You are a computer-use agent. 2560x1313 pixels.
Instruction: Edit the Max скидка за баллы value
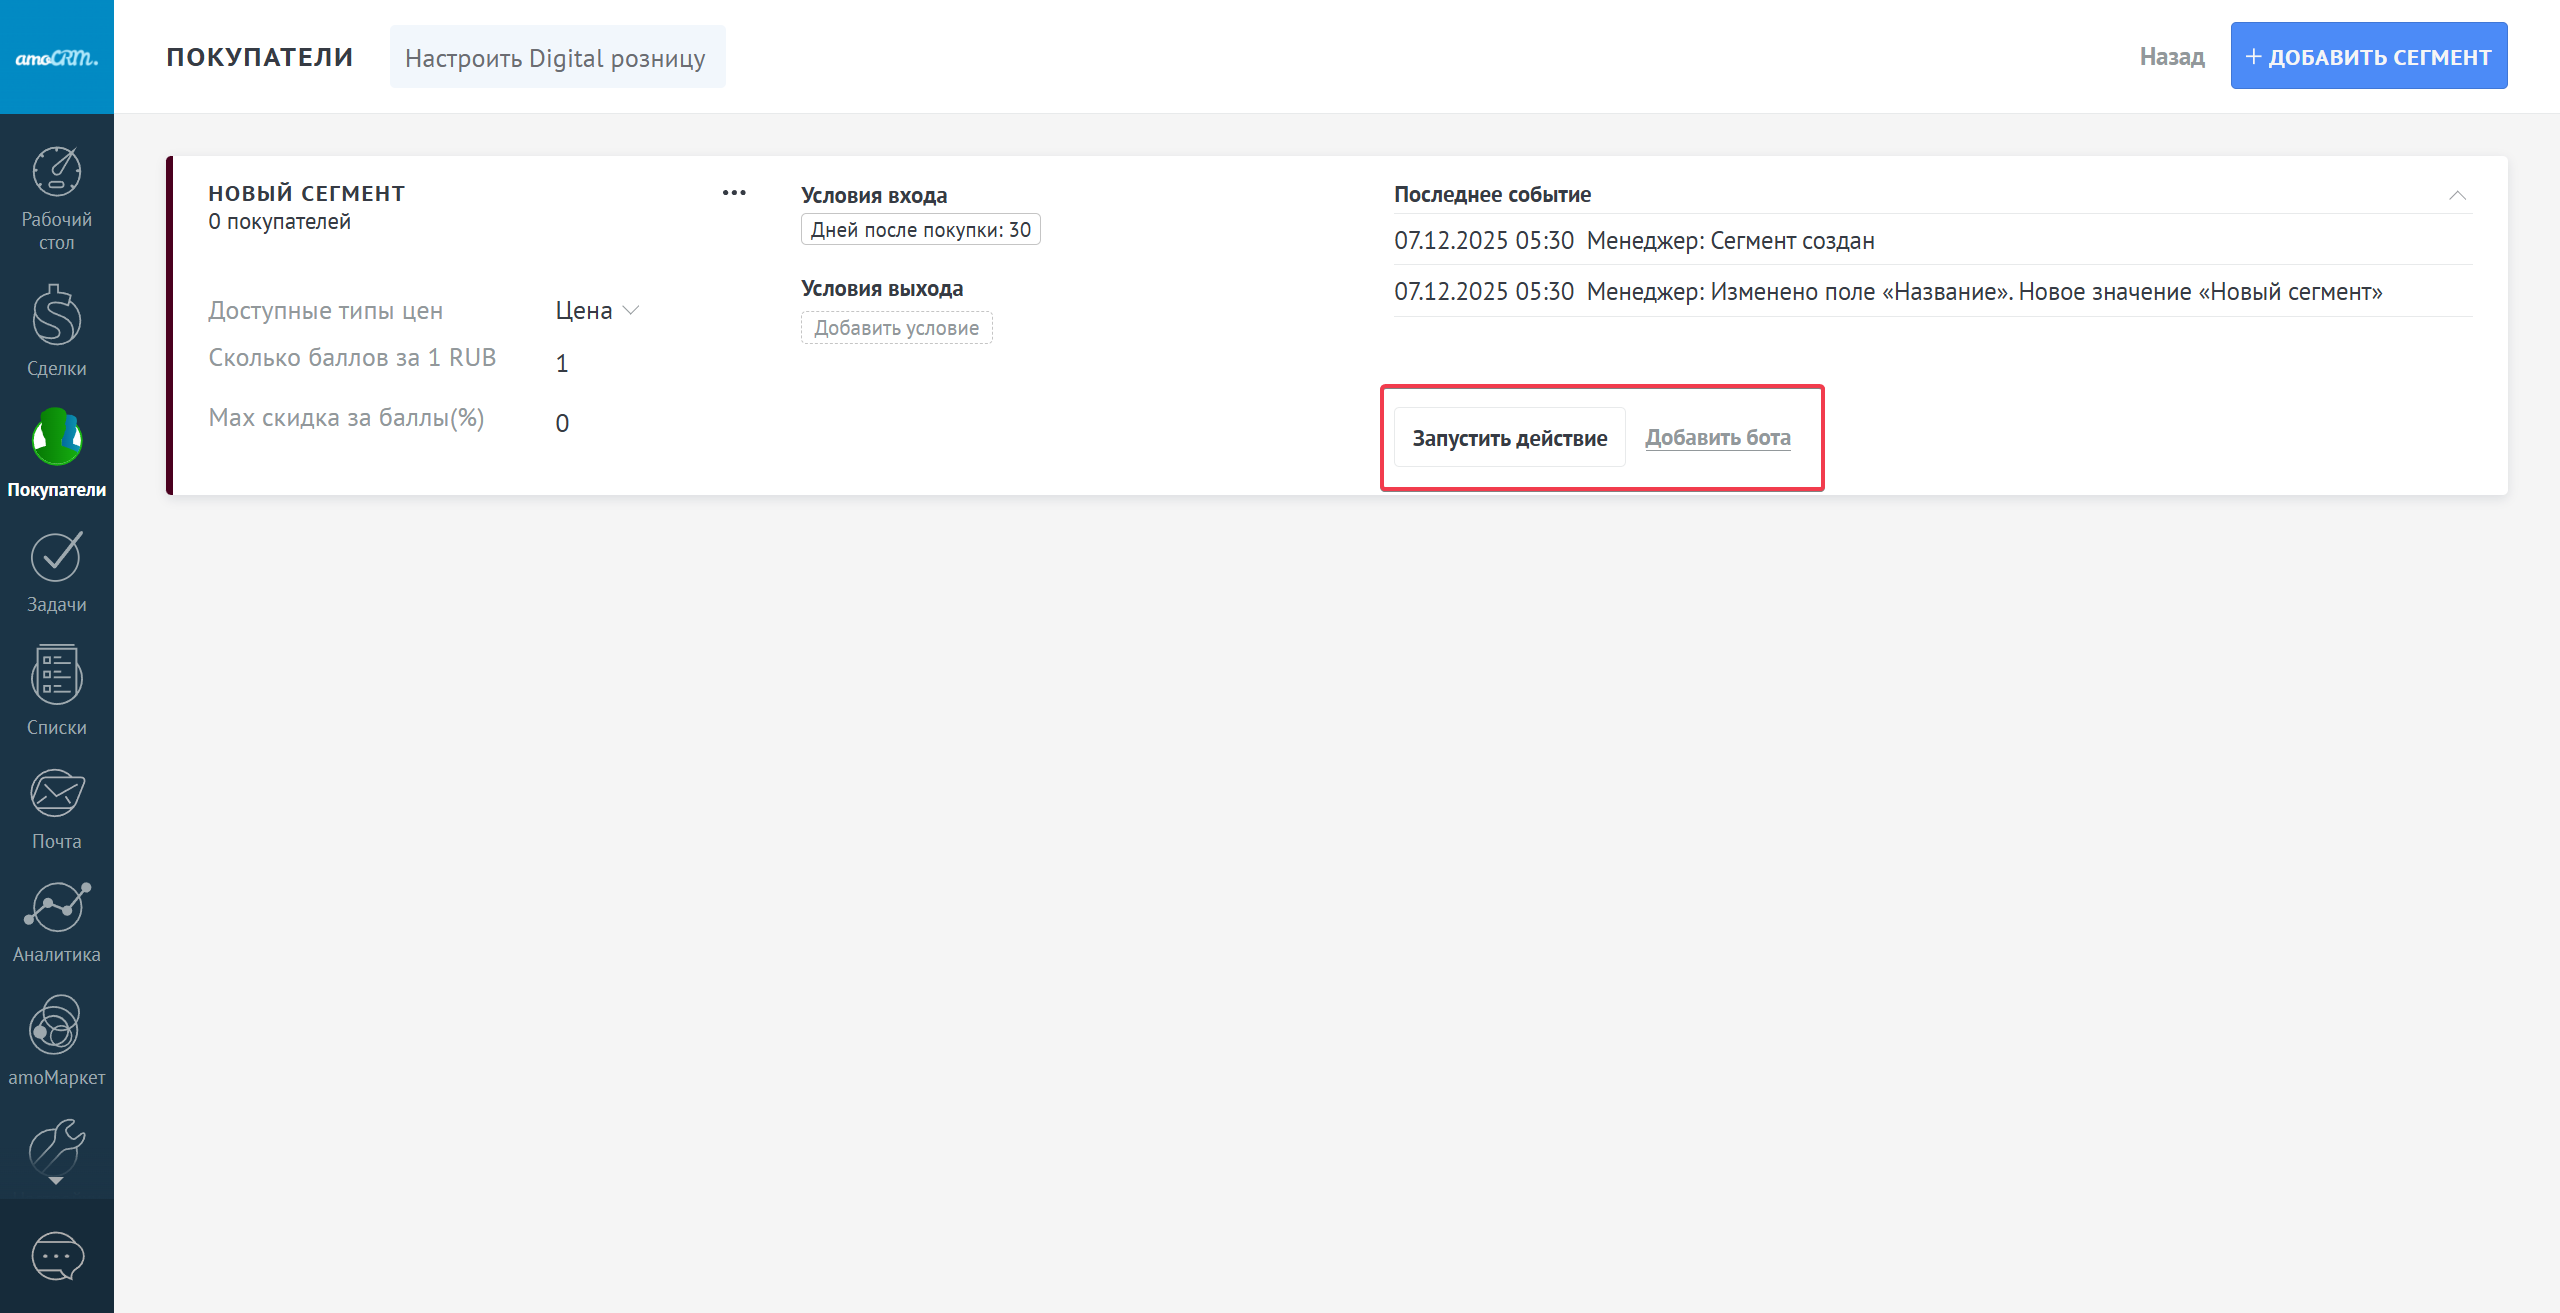562,423
